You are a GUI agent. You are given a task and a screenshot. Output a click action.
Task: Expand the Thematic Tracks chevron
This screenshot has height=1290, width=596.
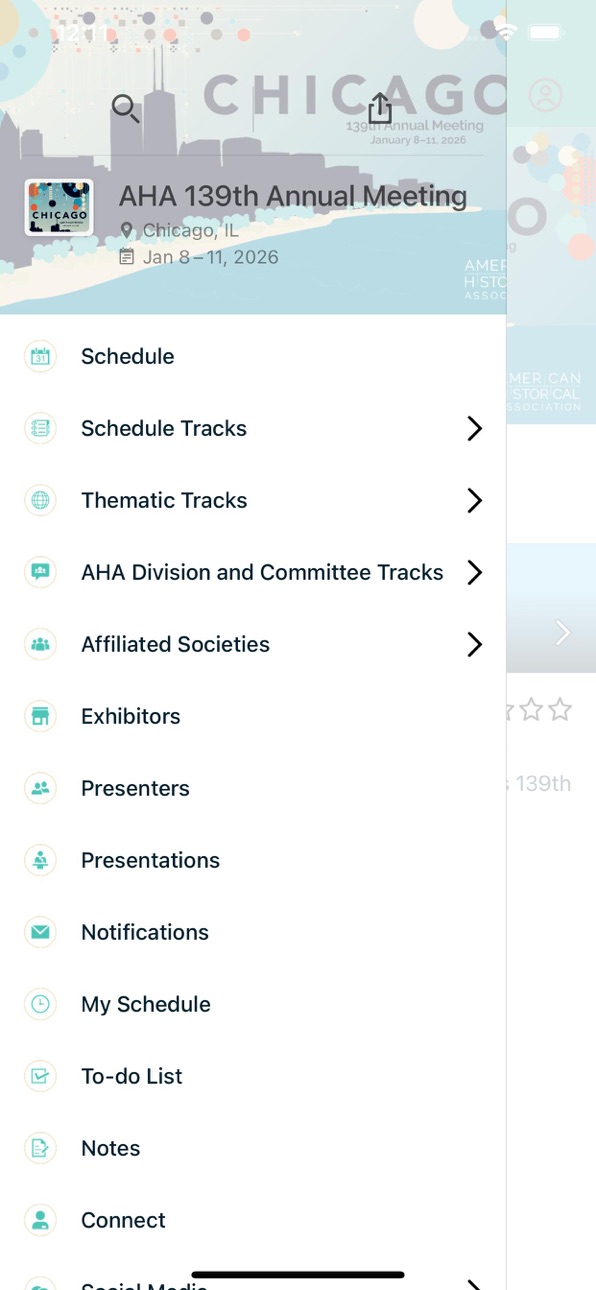pyautogui.click(x=475, y=500)
